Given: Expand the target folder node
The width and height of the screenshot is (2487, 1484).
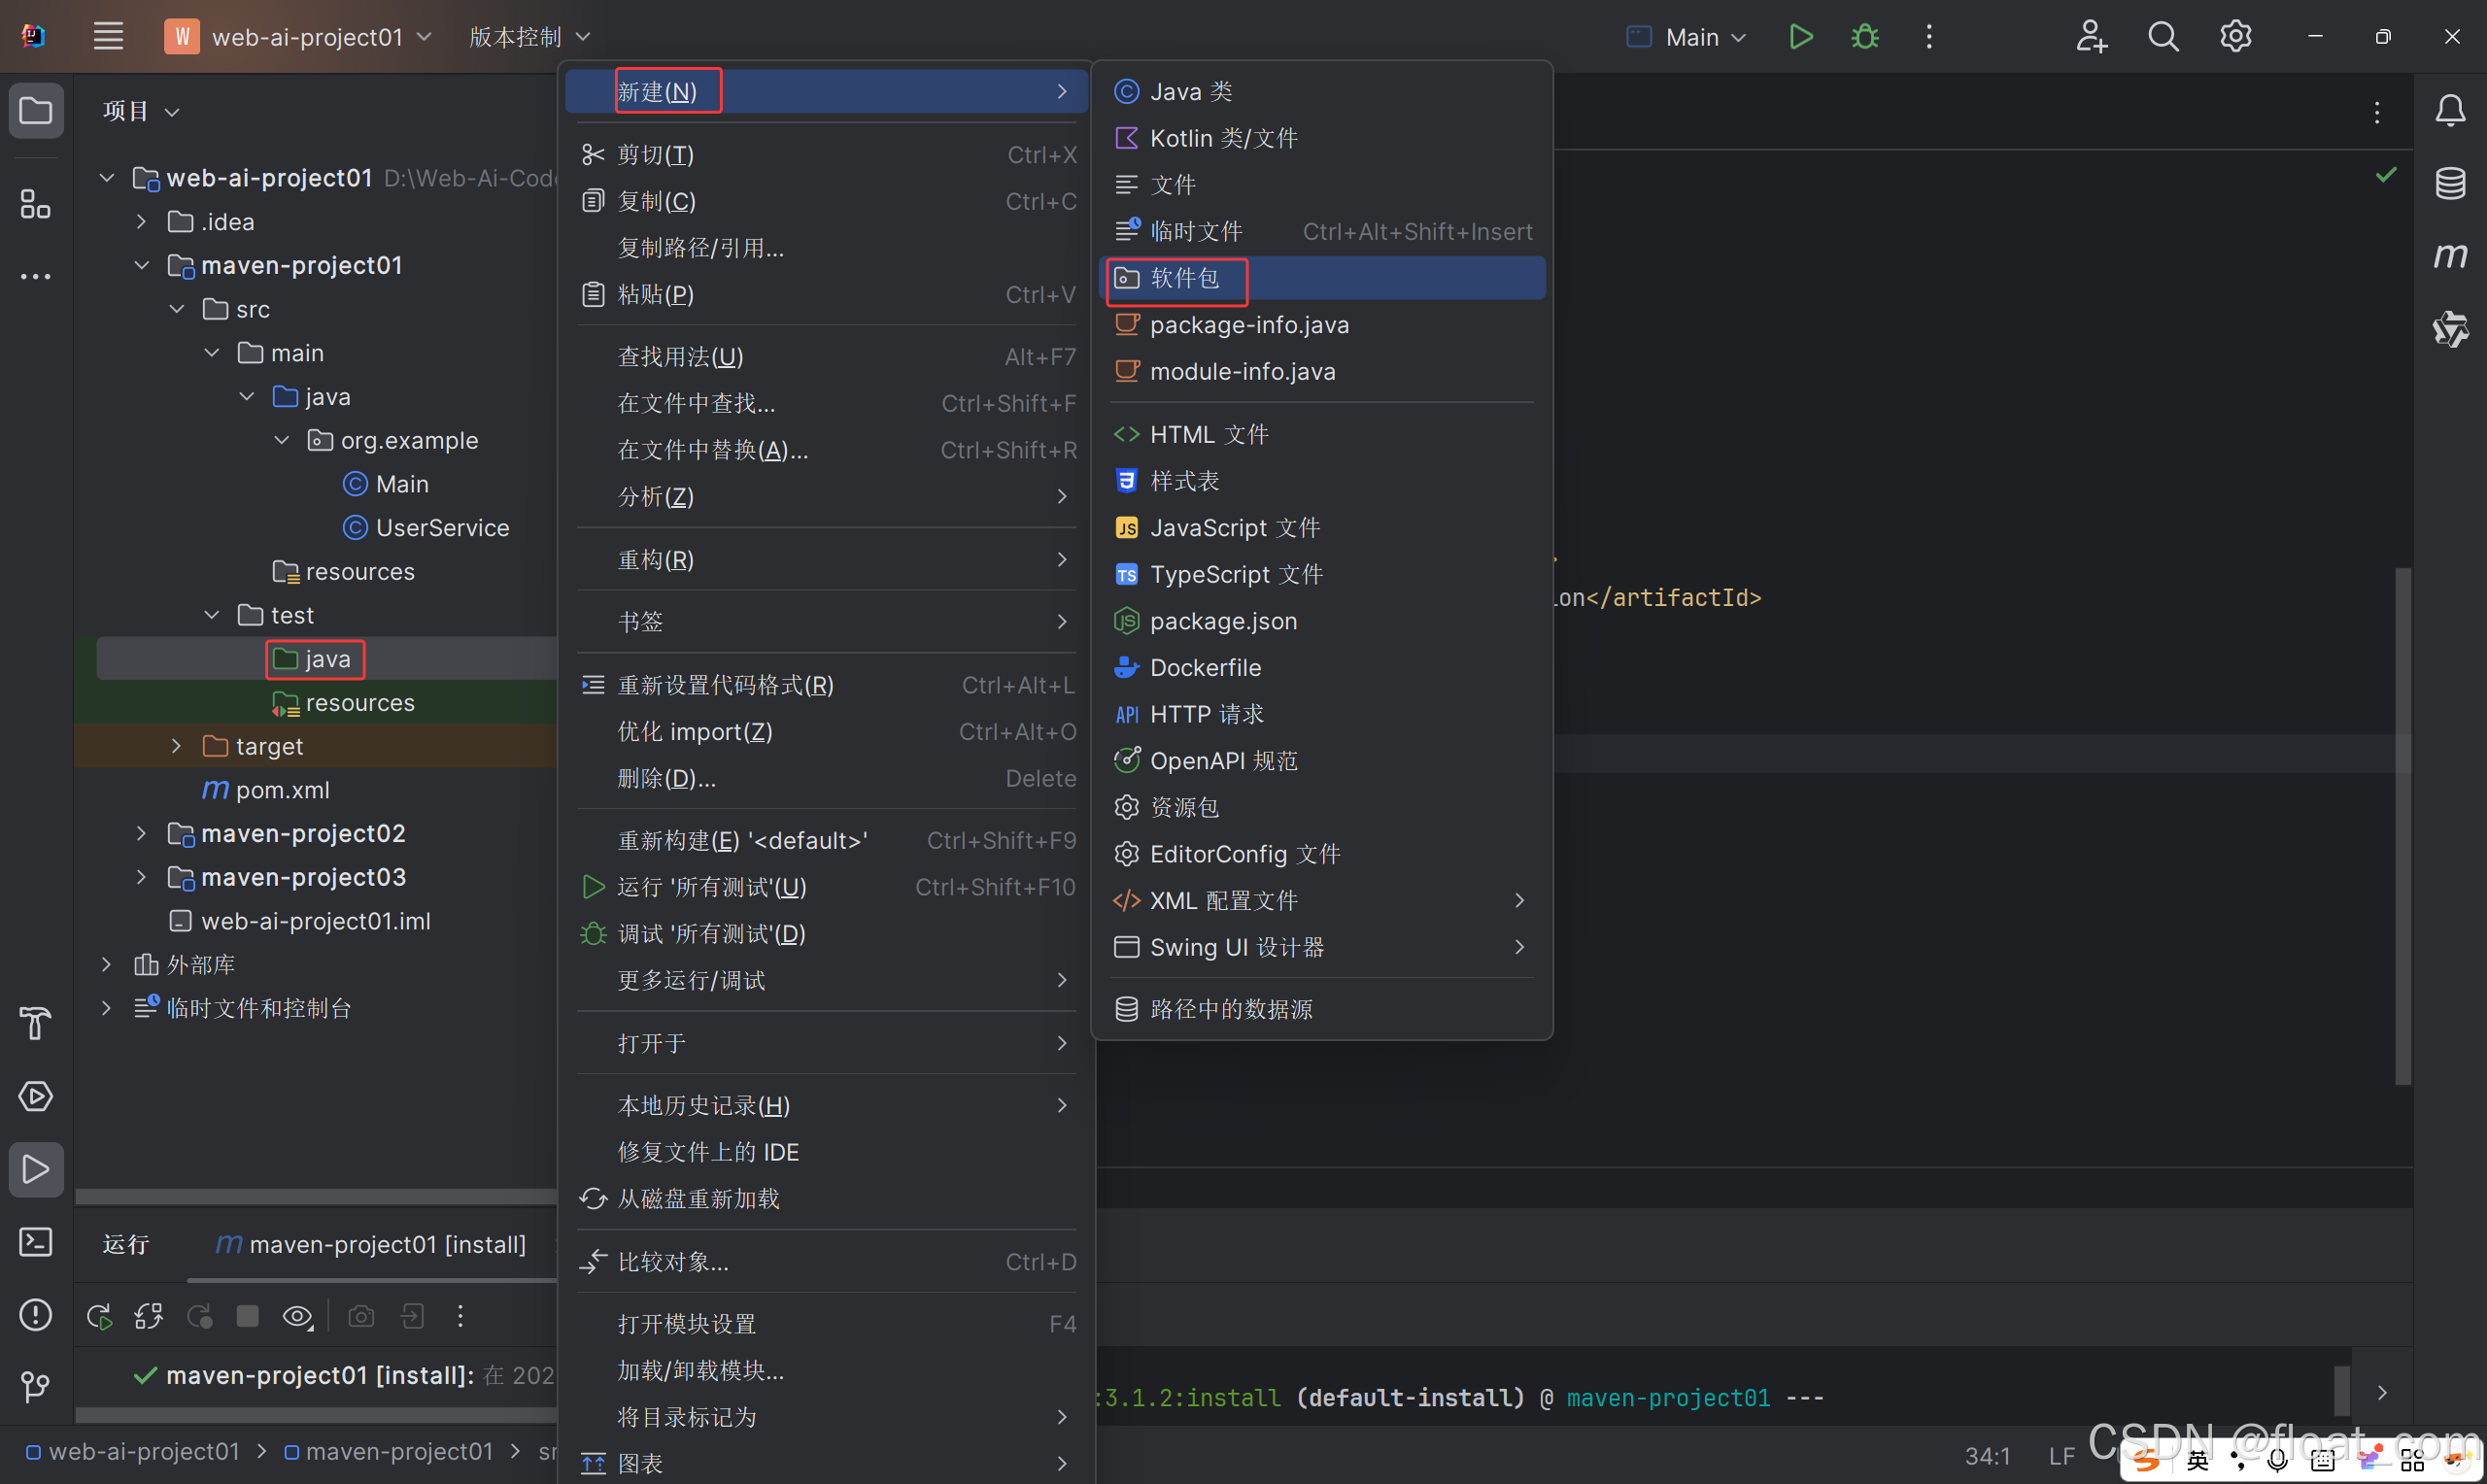Looking at the screenshot, I should (x=176, y=746).
